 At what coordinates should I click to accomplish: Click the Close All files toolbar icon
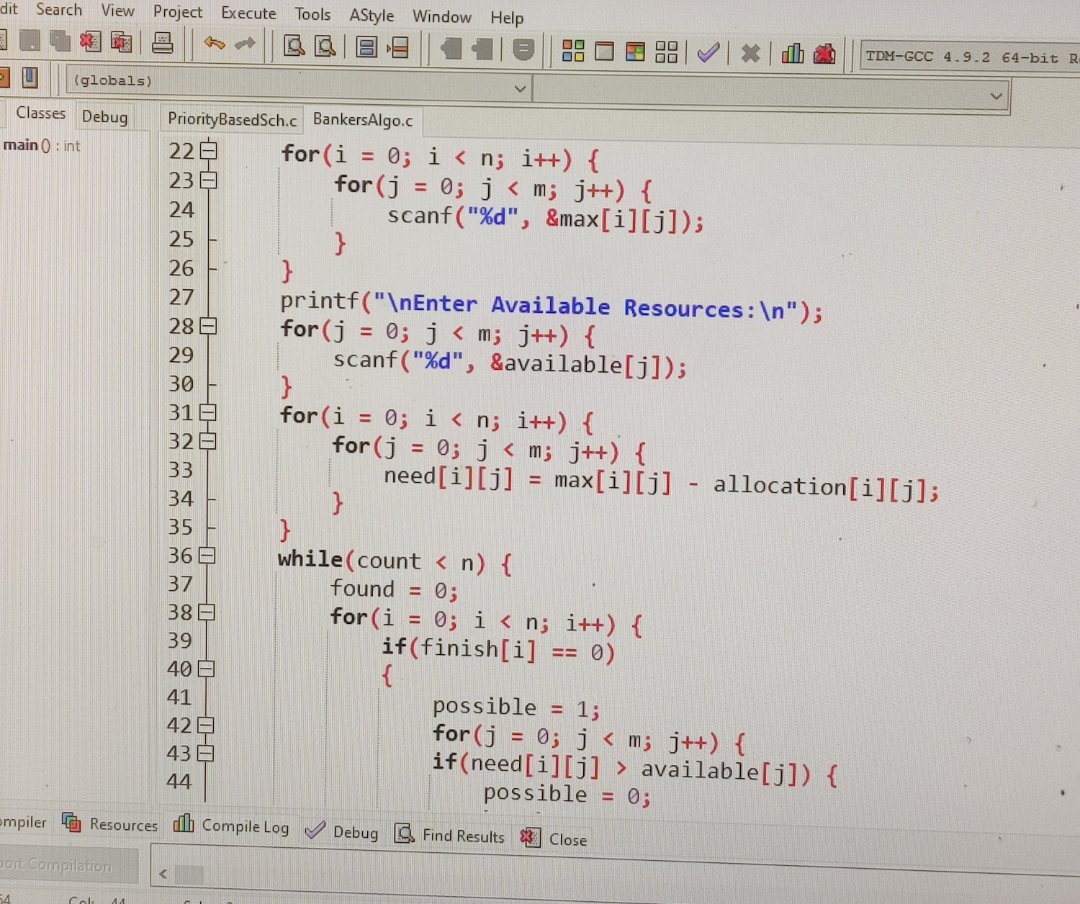121,42
